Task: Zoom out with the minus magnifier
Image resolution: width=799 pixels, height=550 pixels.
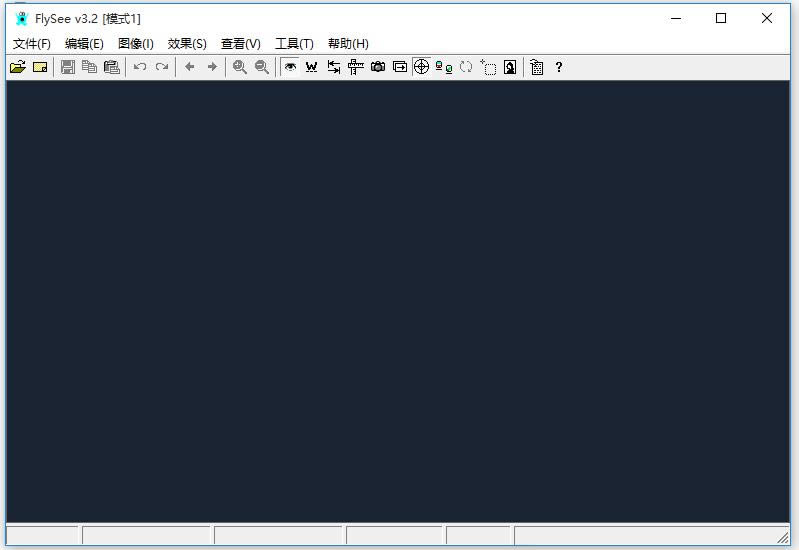Action: point(262,67)
